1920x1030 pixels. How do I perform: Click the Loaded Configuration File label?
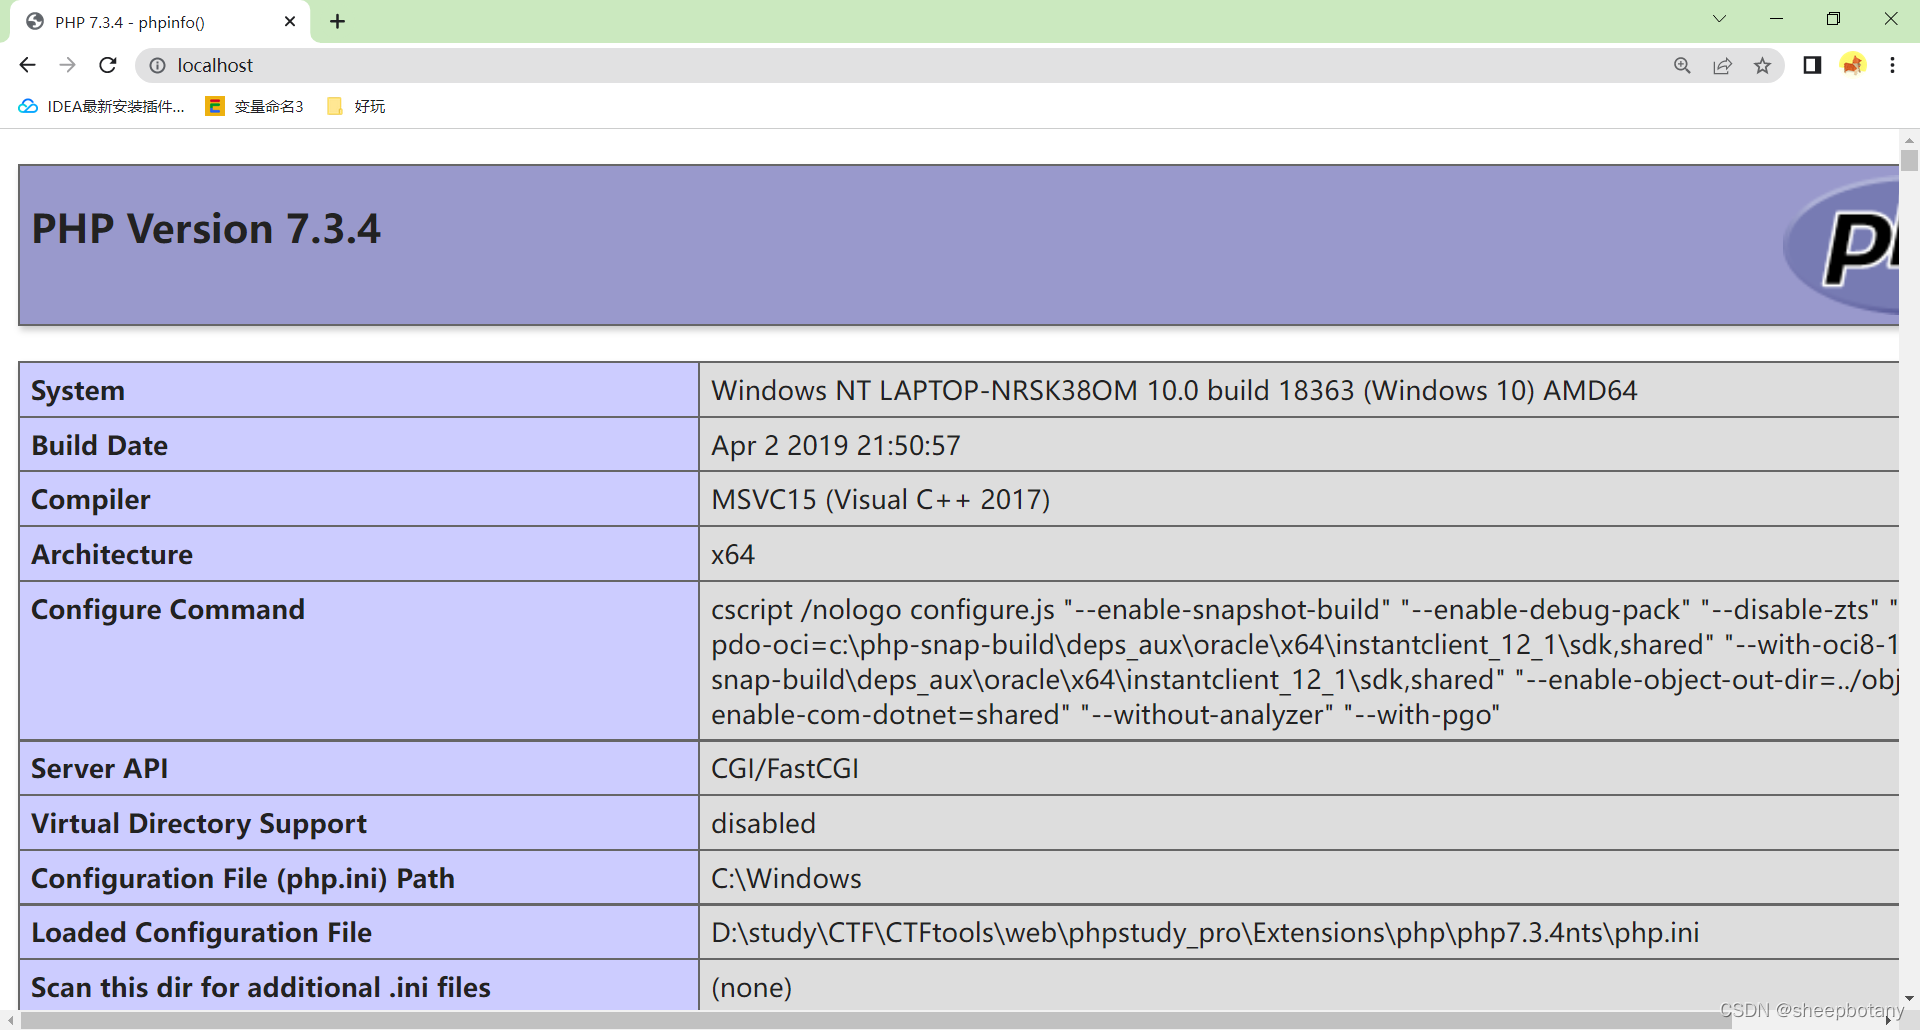(x=201, y=933)
